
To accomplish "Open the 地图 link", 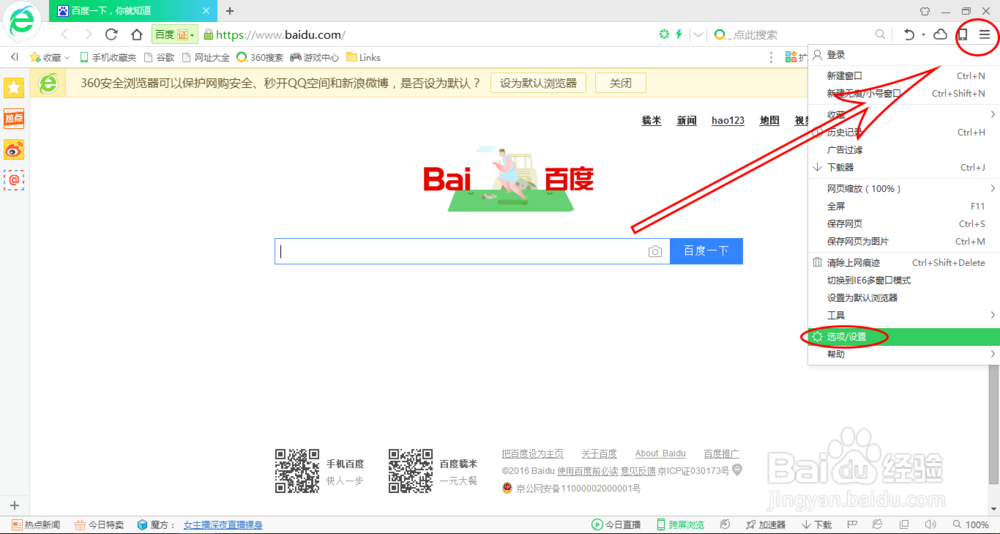I will [770, 121].
